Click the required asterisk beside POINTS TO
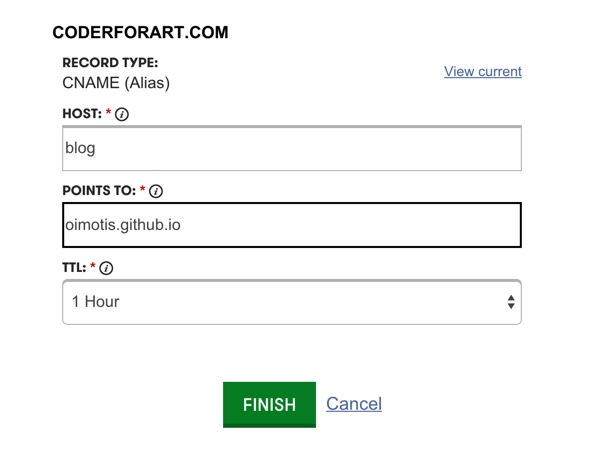The image size is (612, 452). (143, 190)
